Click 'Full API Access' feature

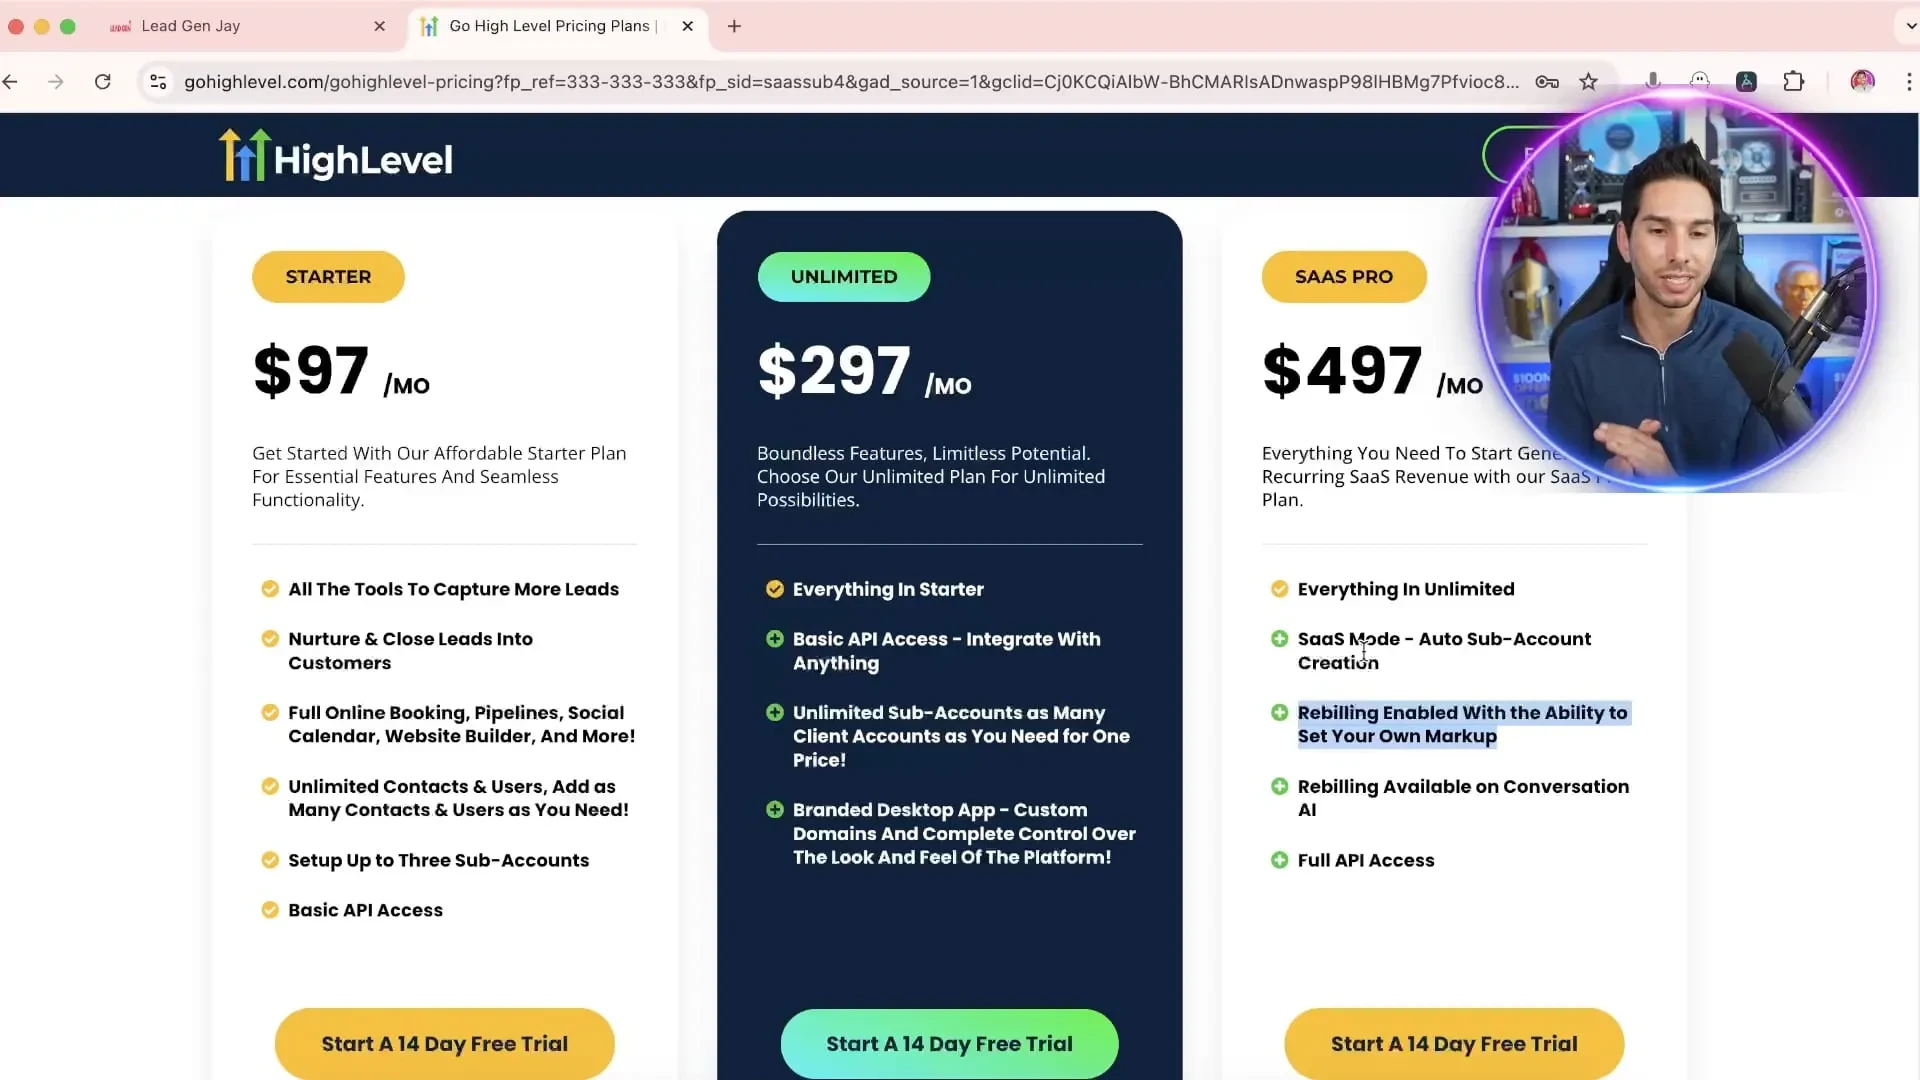pyautogui.click(x=1366, y=860)
